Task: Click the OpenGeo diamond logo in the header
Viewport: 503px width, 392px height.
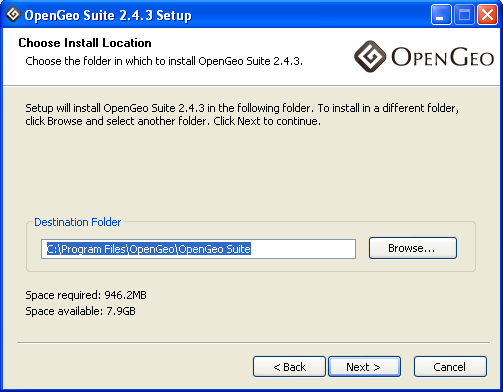Action: tap(370, 56)
